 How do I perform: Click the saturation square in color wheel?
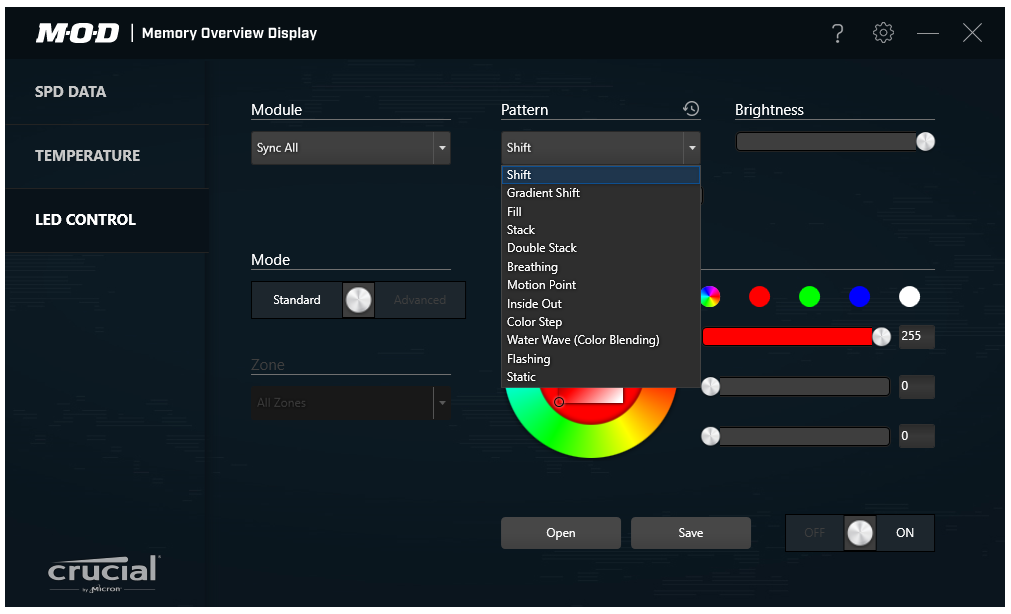point(590,395)
